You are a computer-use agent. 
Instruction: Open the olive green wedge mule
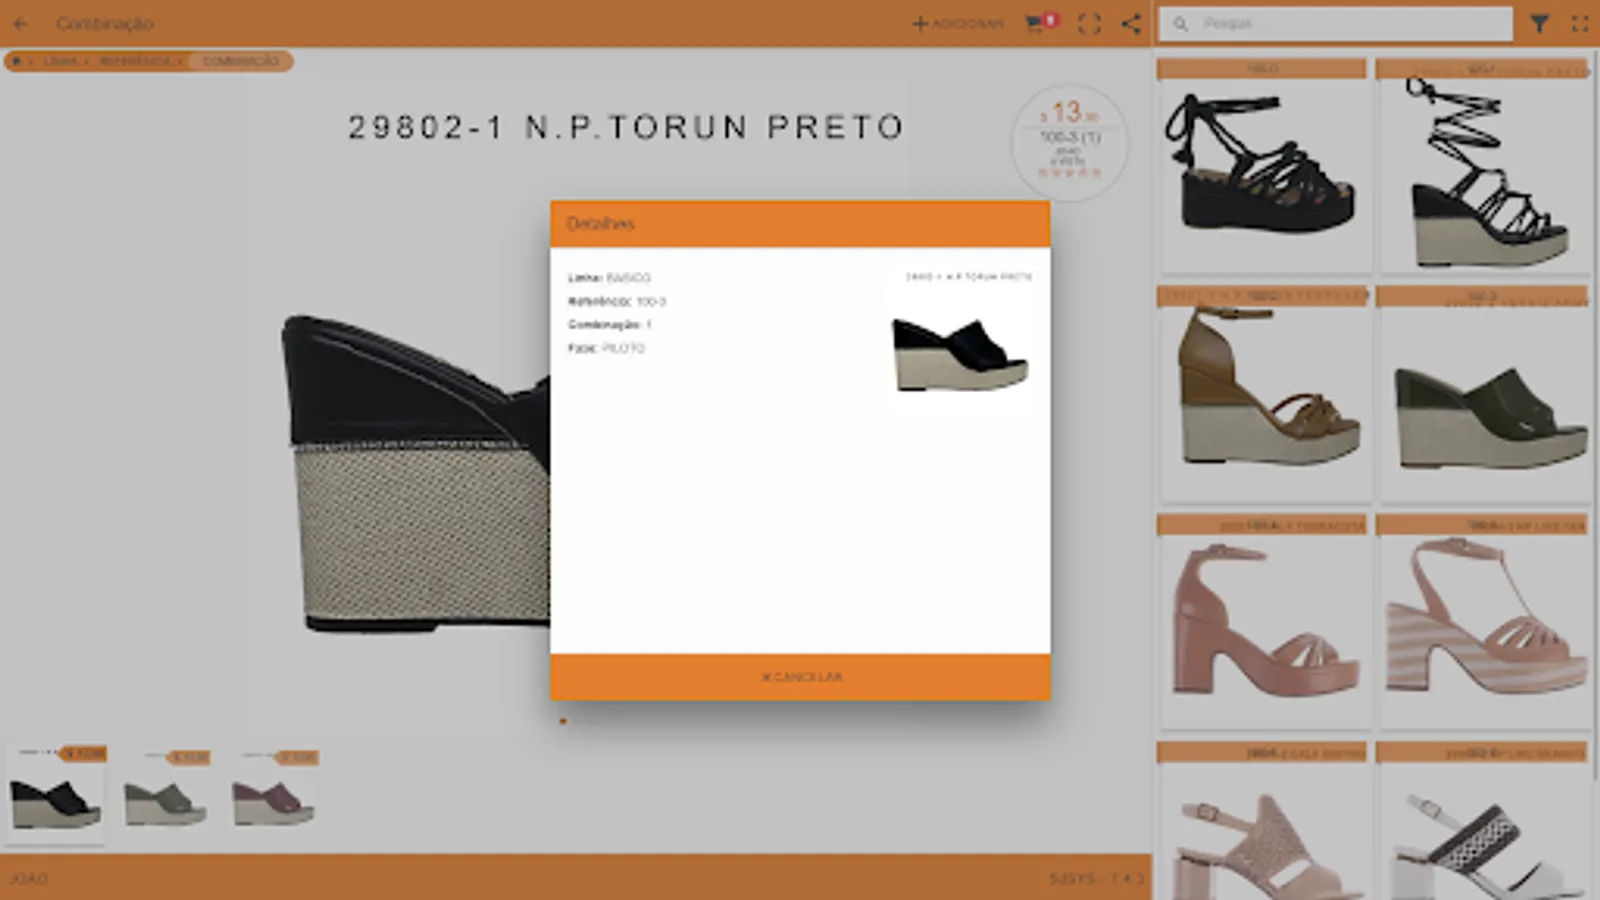click(x=1483, y=393)
